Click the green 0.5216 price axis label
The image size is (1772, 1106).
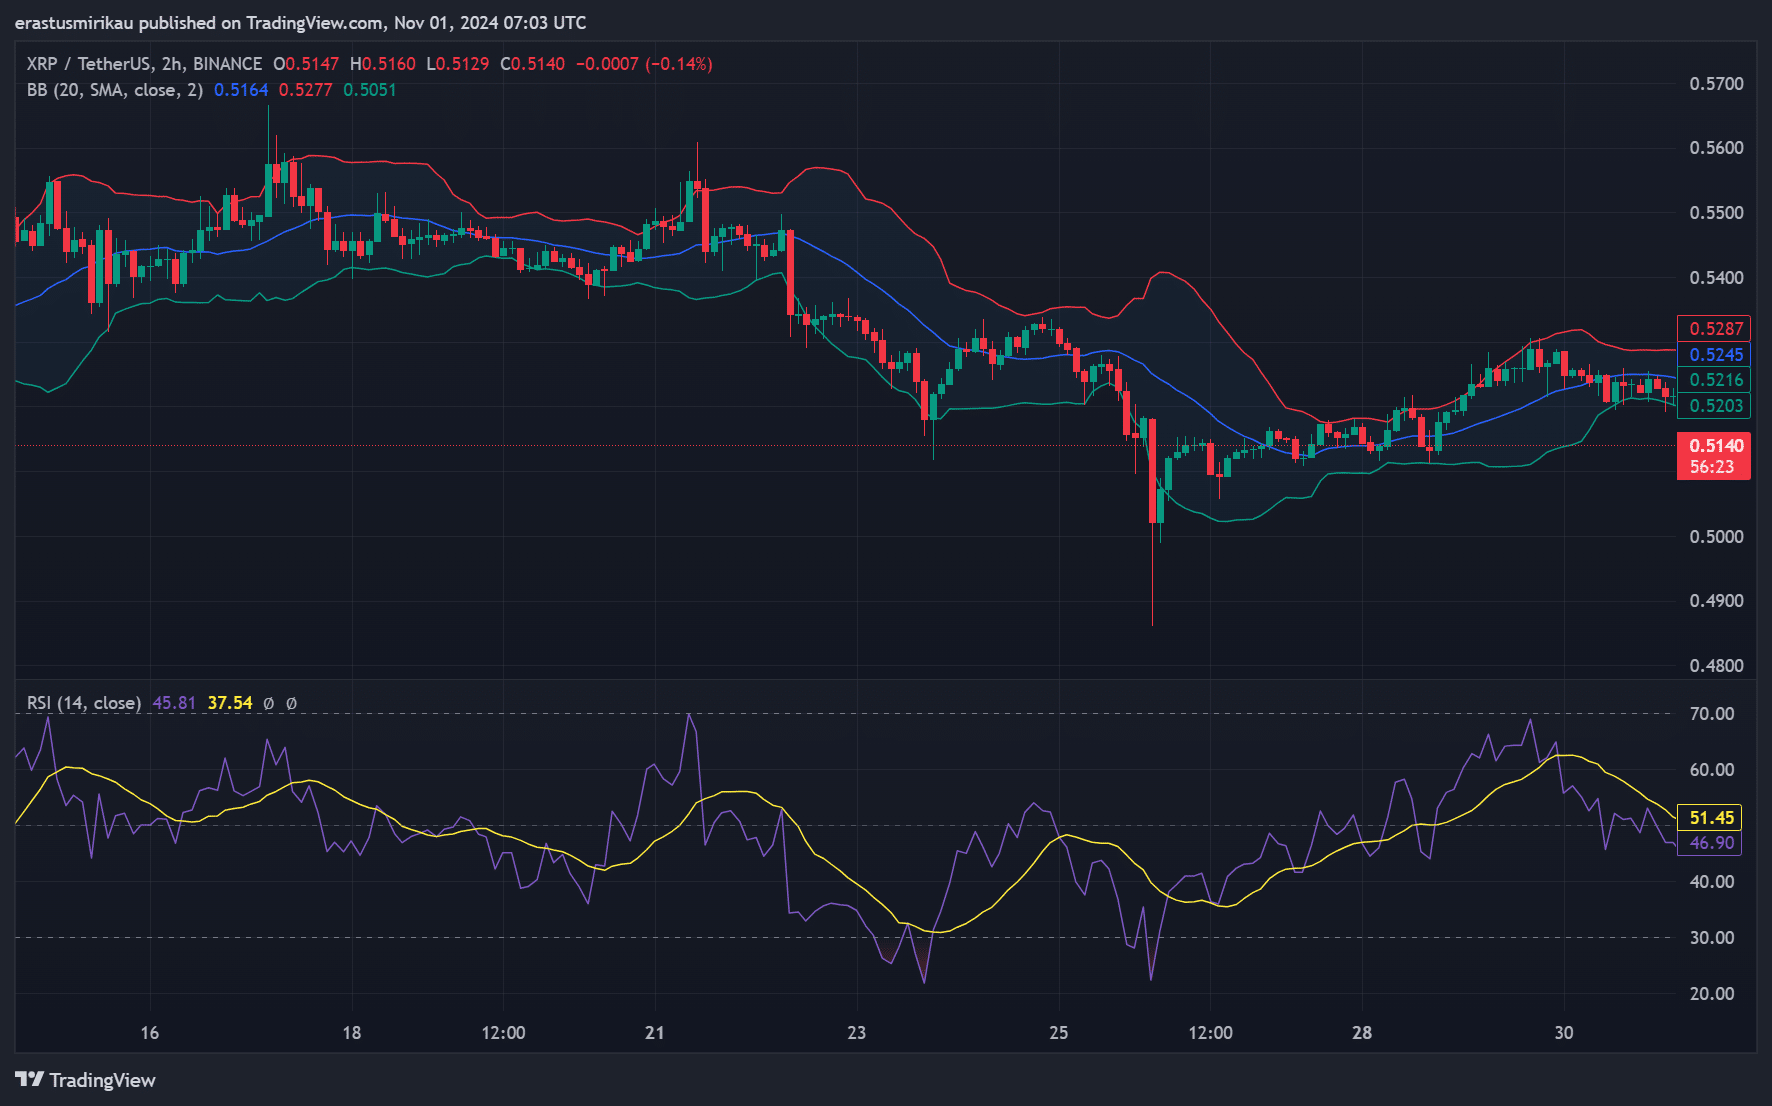[1714, 380]
